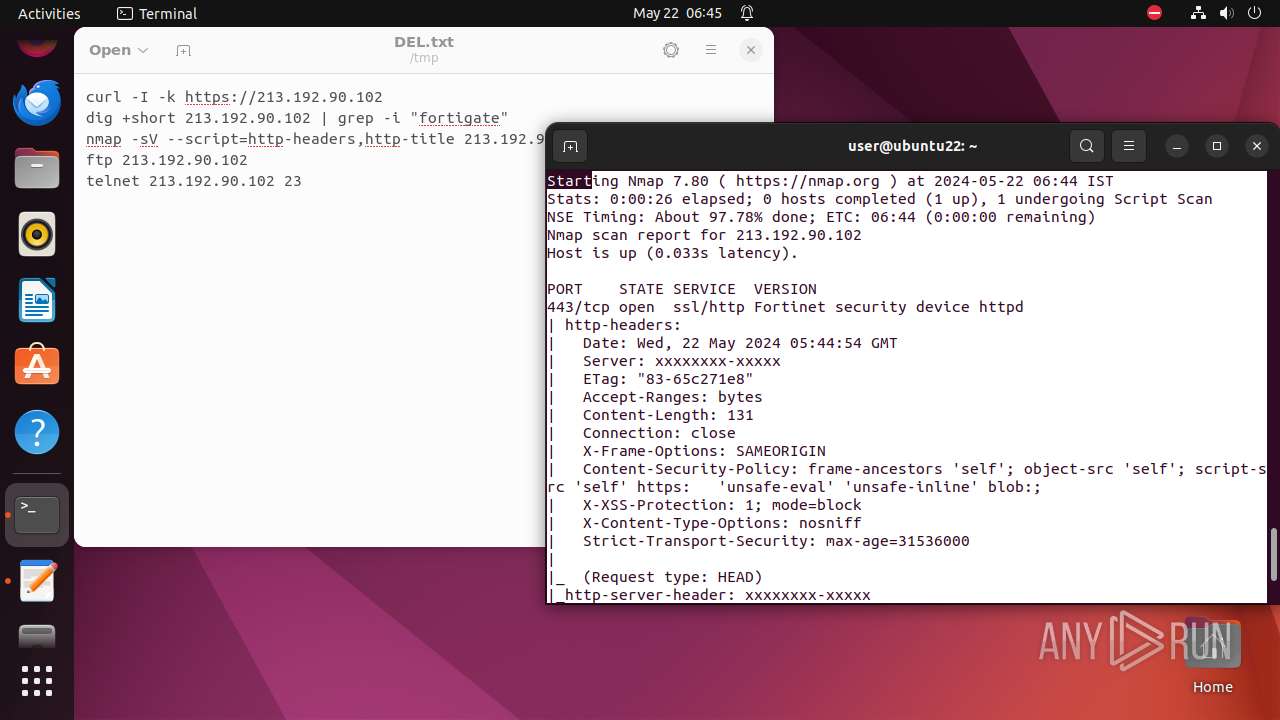The image size is (1280, 720).
Task: Open Ubuntu Software store icon
Action: [37, 366]
